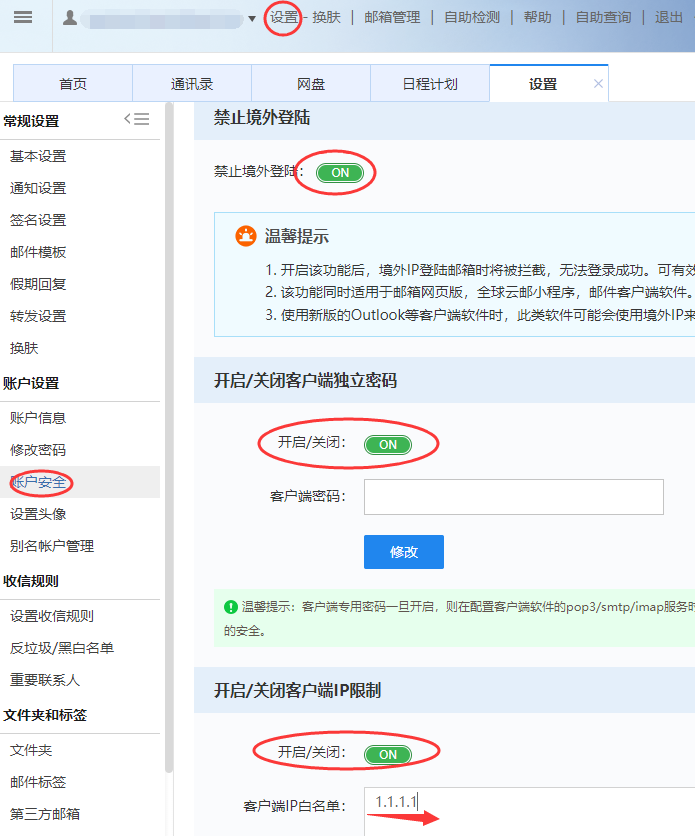The width and height of the screenshot is (695, 836).
Task: Toggle the 禁止境外登陆 switch
Action: coord(340,172)
